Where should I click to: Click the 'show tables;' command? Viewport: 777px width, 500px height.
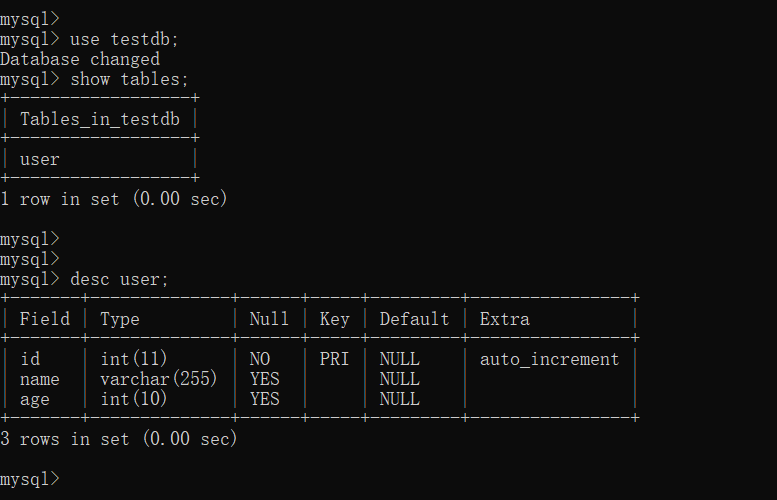pyautogui.click(x=129, y=79)
